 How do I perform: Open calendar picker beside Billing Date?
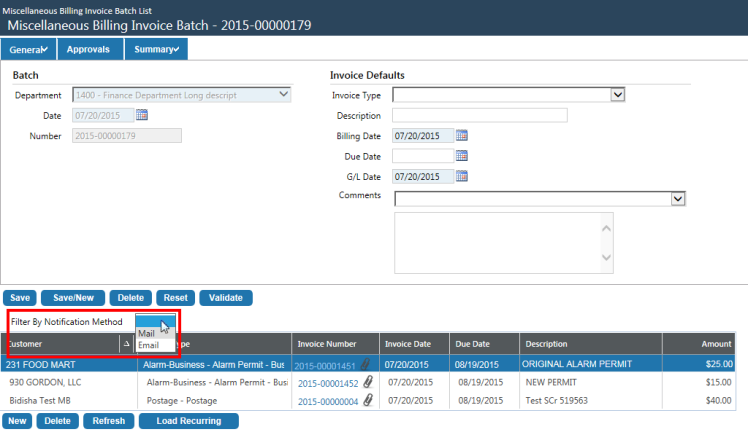click(x=462, y=135)
